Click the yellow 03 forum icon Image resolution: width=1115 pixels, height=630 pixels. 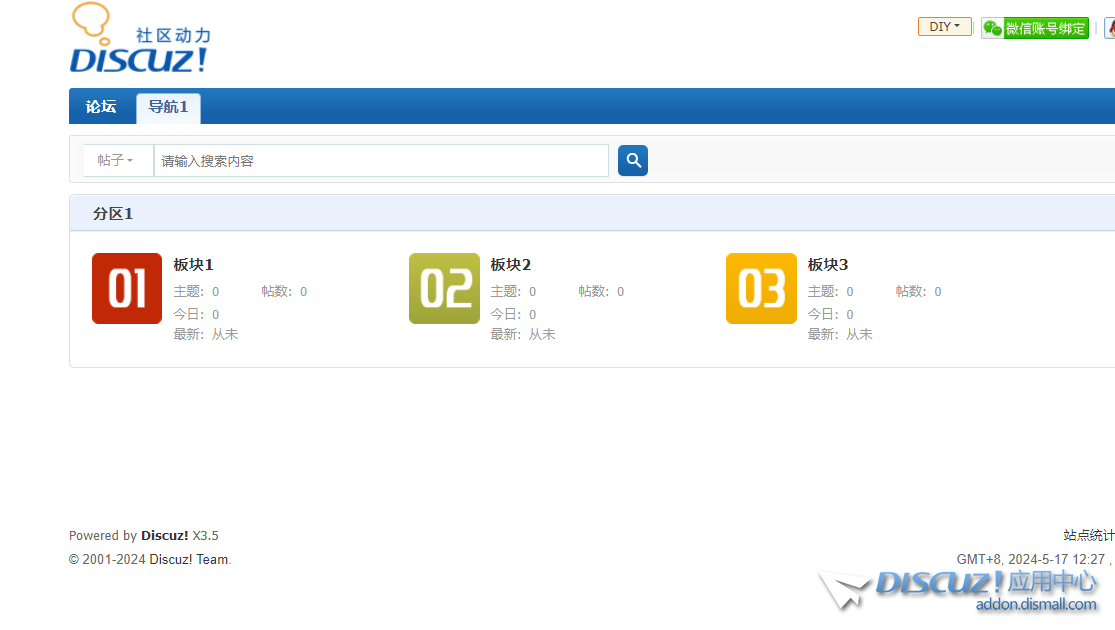[762, 288]
